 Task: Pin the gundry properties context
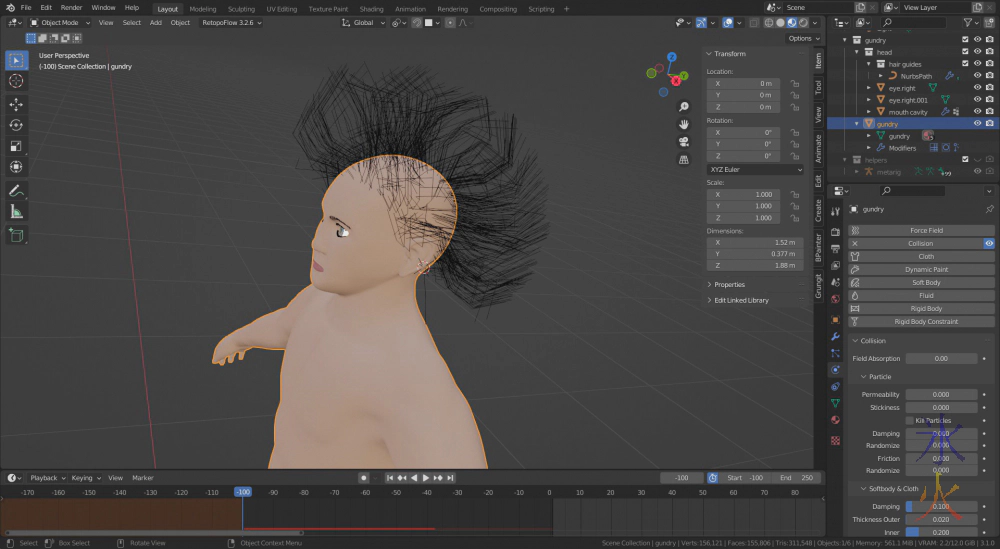(989, 209)
